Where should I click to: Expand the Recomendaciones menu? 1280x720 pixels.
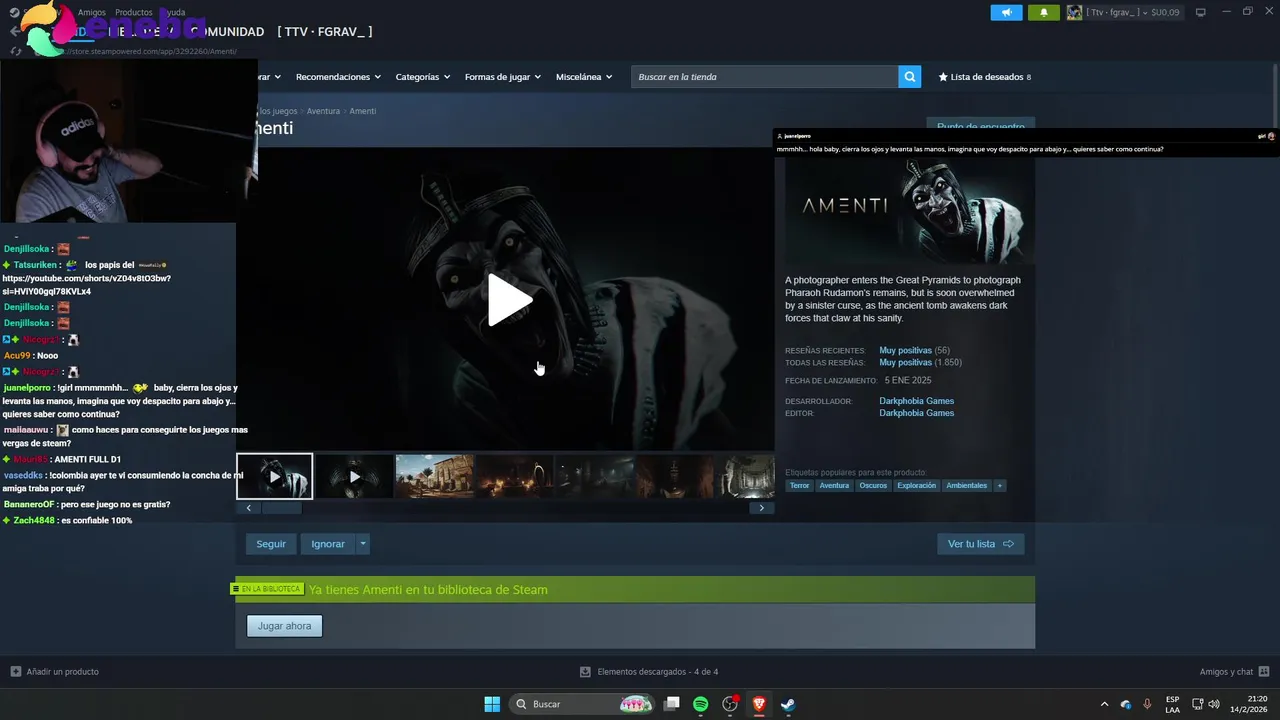pyautogui.click(x=338, y=77)
